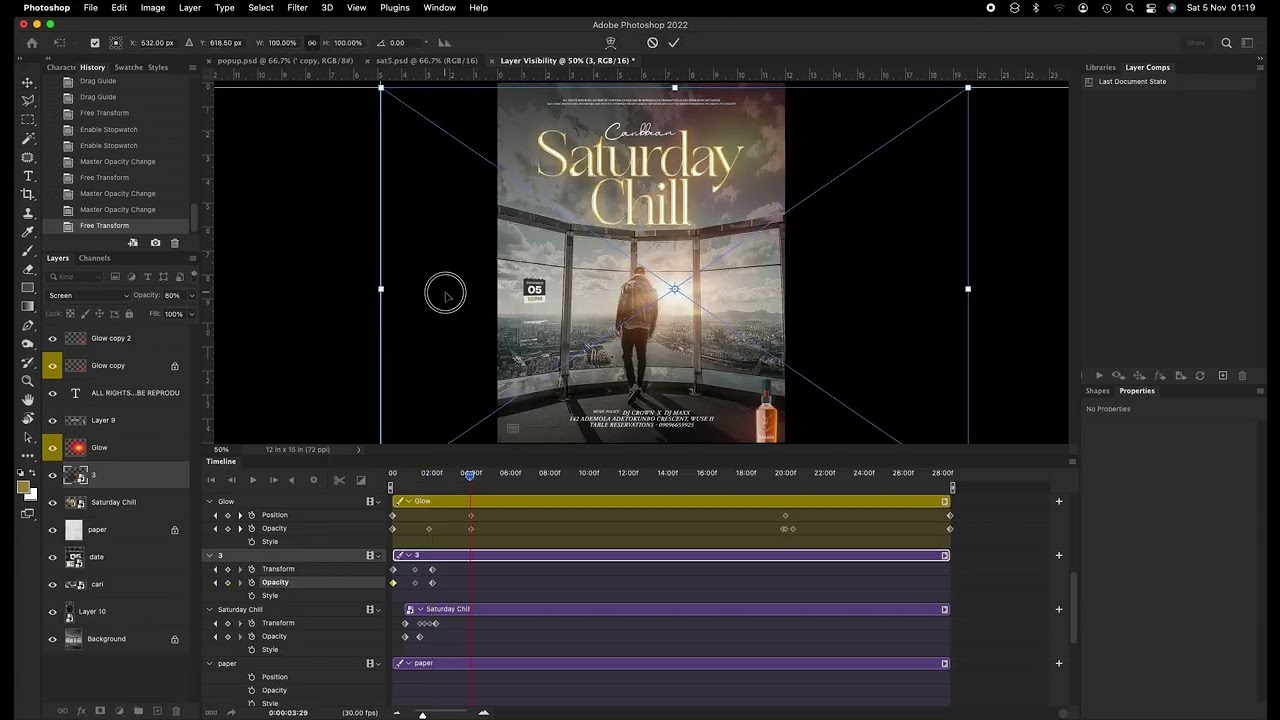Image resolution: width=1280 pixels, height=720 pixels.
Task: Hide the Background layer
Action: pos(52,639)
